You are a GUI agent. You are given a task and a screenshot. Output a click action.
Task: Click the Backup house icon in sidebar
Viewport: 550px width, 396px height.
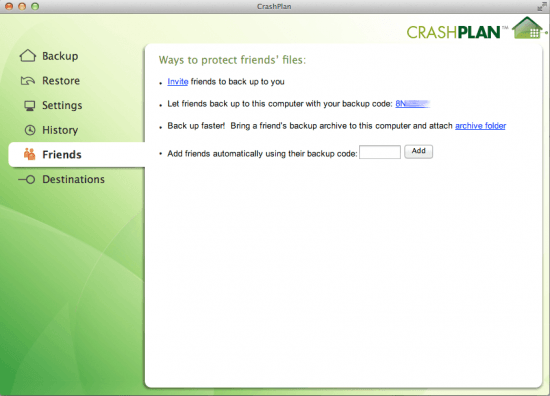tap(28, 56)
